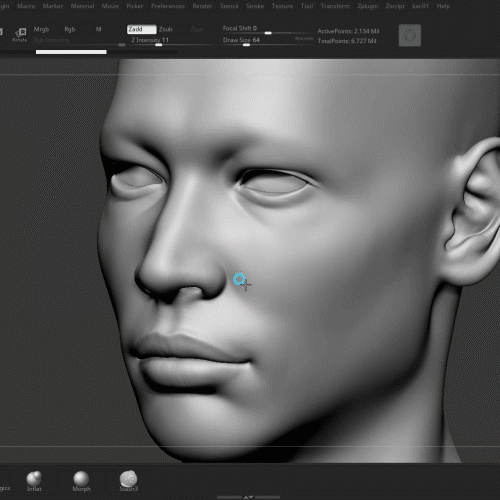Open the Zplugin menu
Screen dimensions: 500x500
368,6
